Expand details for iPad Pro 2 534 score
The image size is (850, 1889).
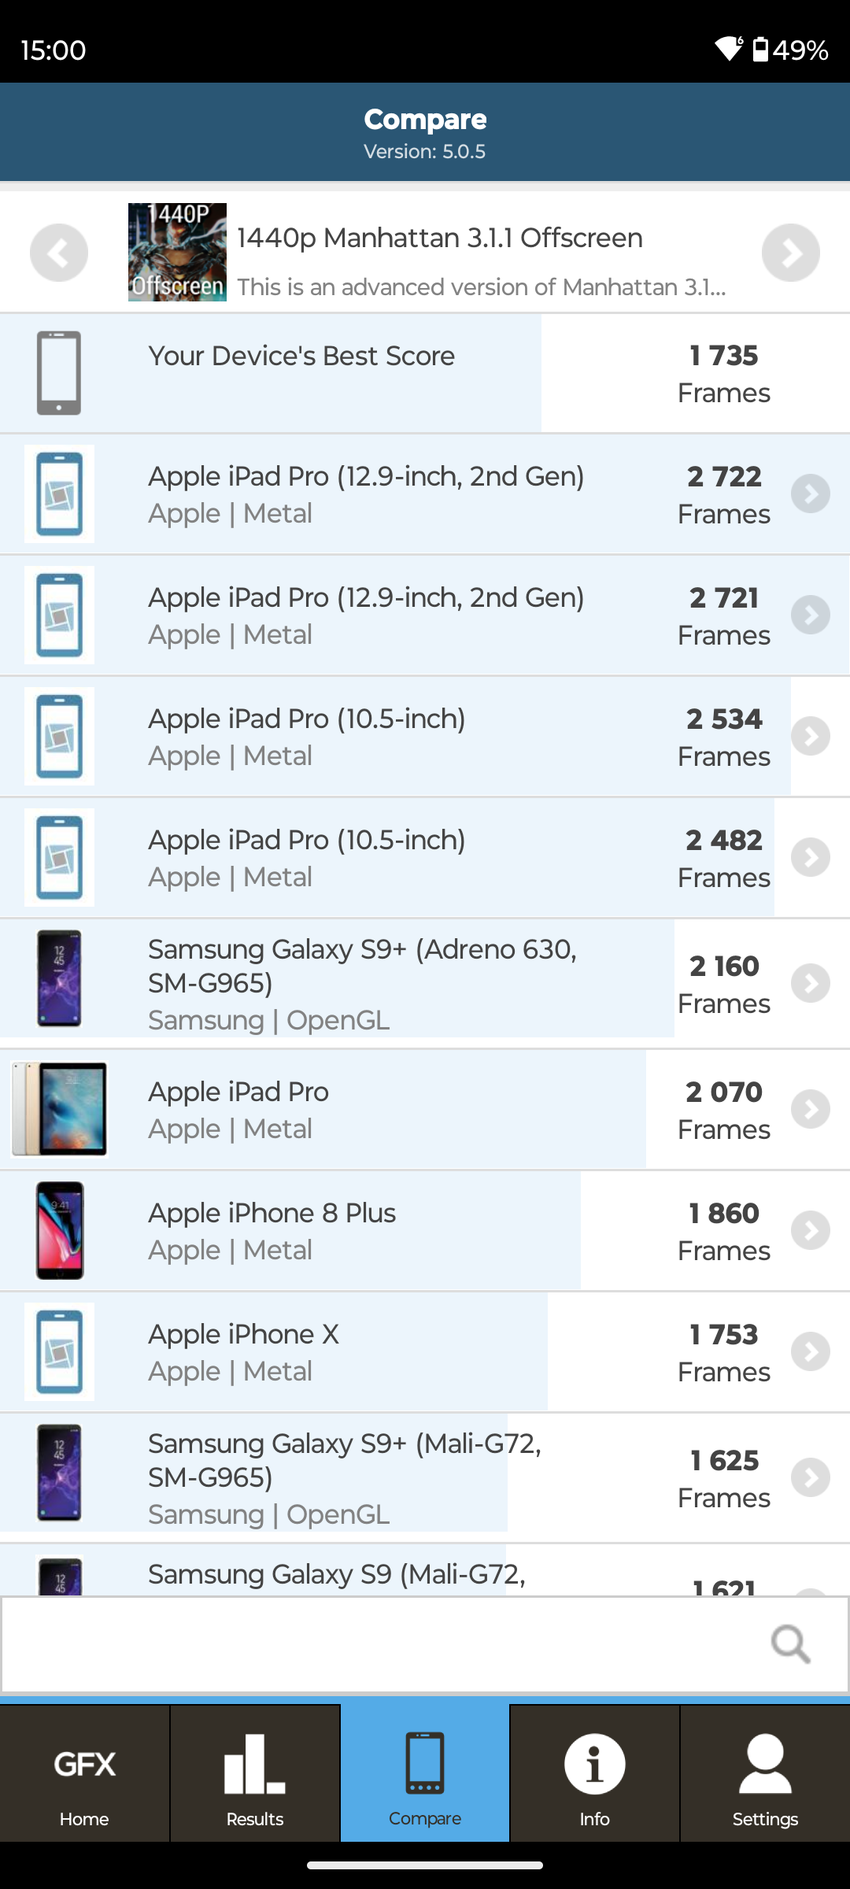tap(810, 737)
